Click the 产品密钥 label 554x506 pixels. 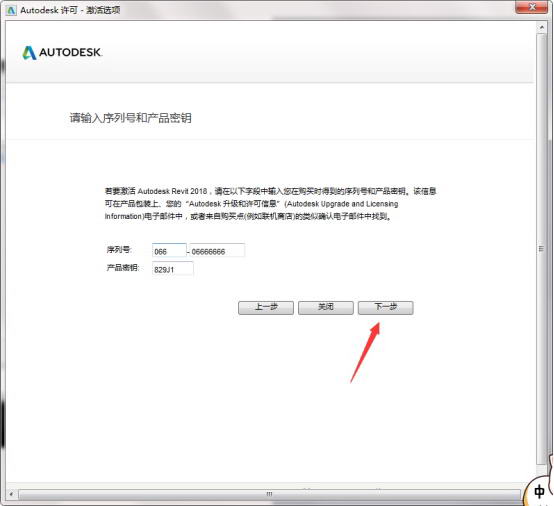[123, 268]
